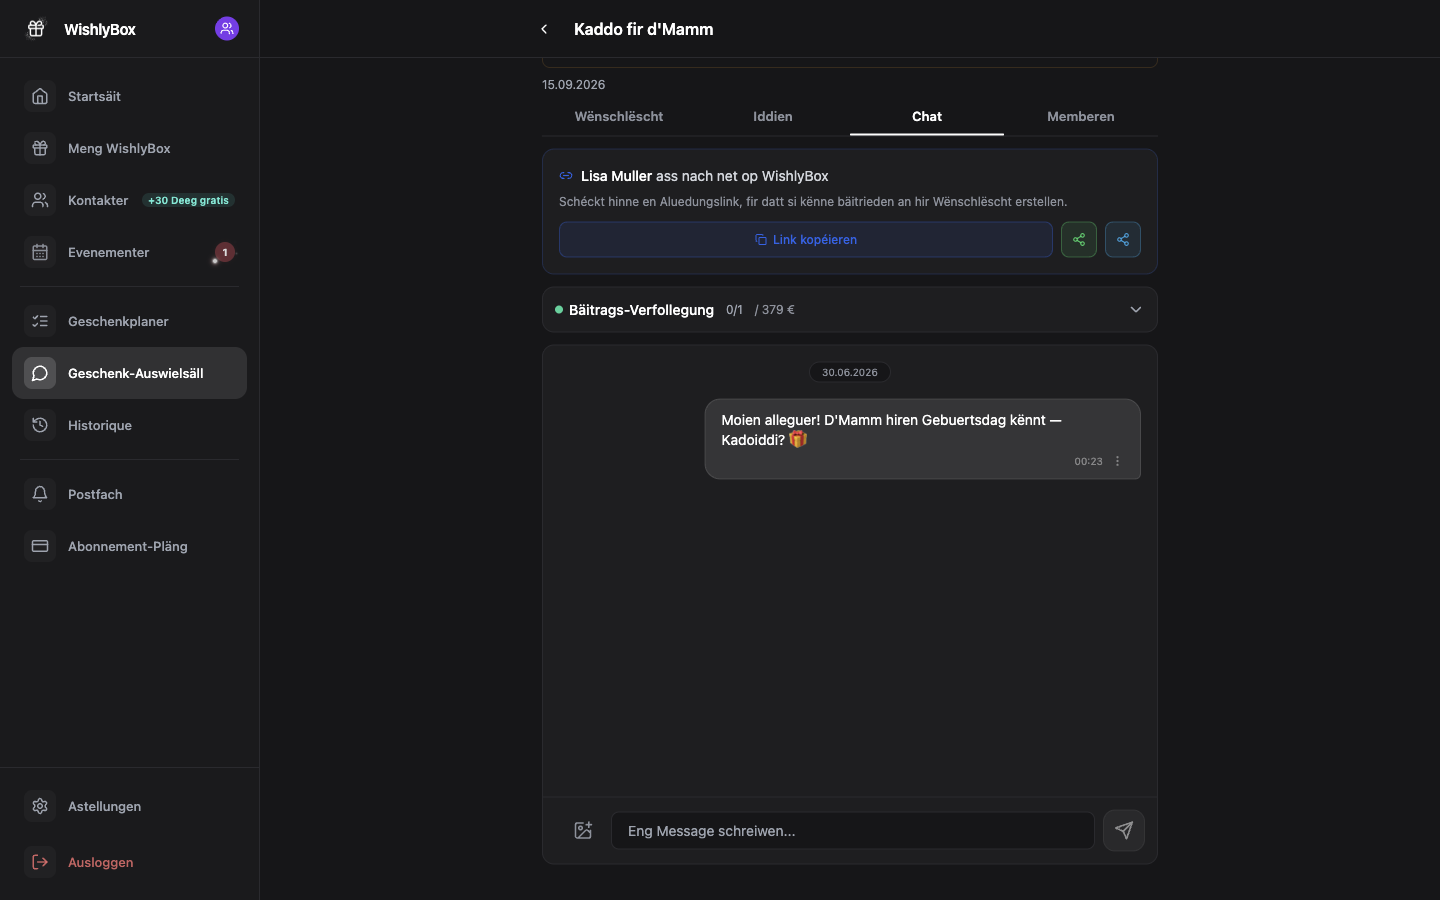Switch to the Memberen tab
Screen dimensions: 1440x900
[x=1081, y=117]
